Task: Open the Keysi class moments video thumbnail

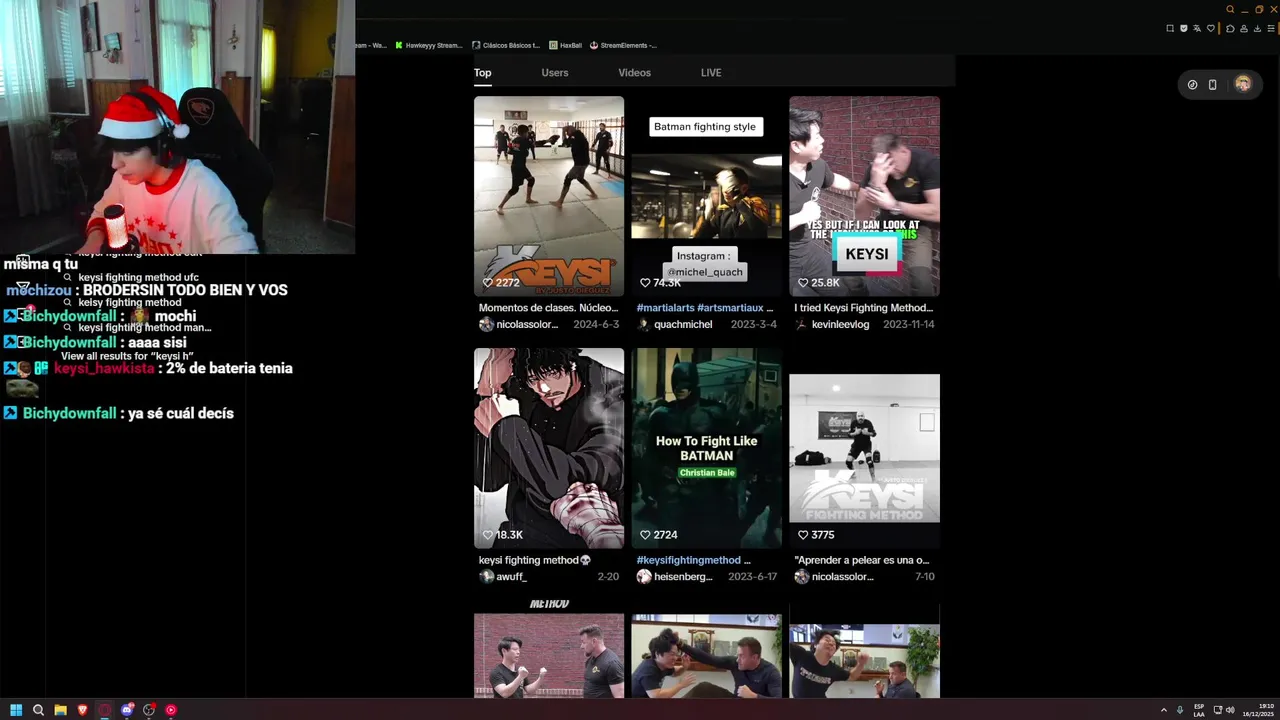Action: 549,196
